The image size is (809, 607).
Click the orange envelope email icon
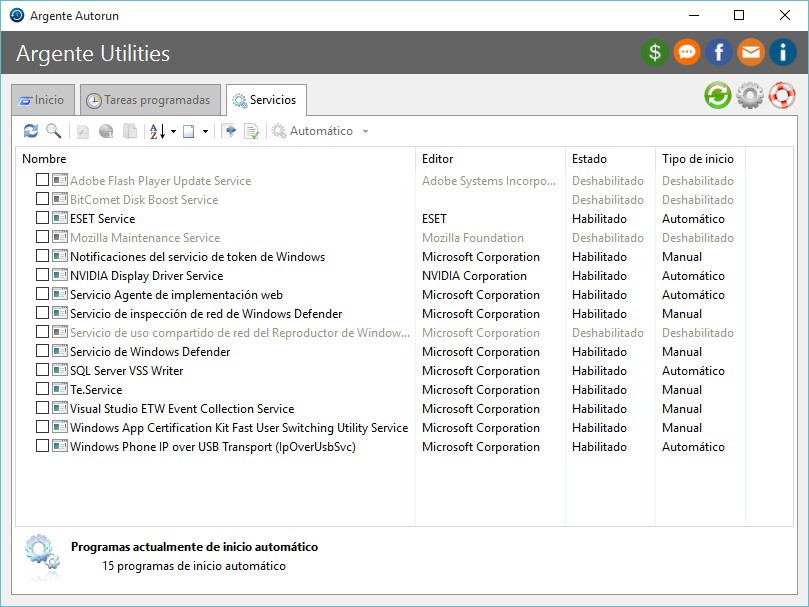click(750, 52)
